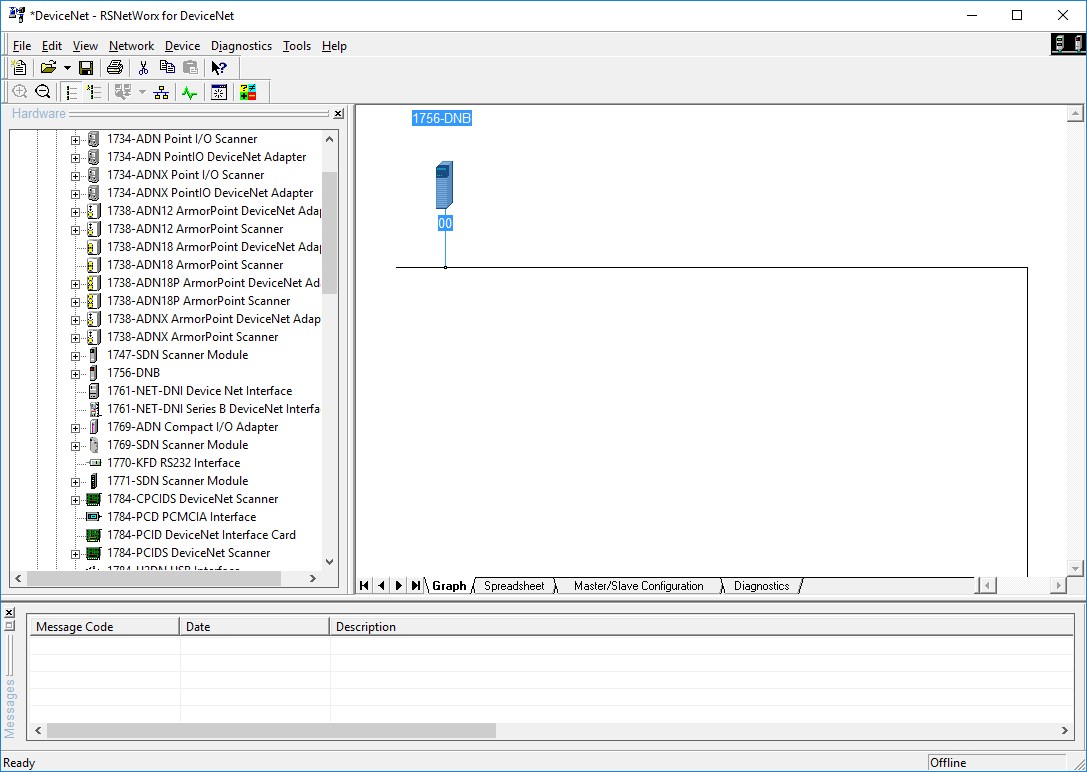Open the dropdown arrow beside Open

[x=67, y=68]
